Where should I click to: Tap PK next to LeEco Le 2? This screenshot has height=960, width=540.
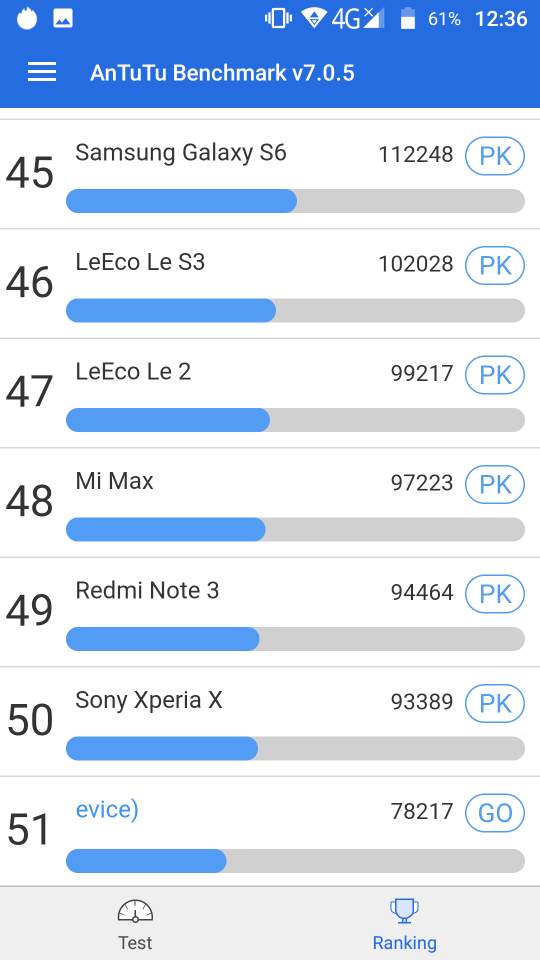click(495, 375)
